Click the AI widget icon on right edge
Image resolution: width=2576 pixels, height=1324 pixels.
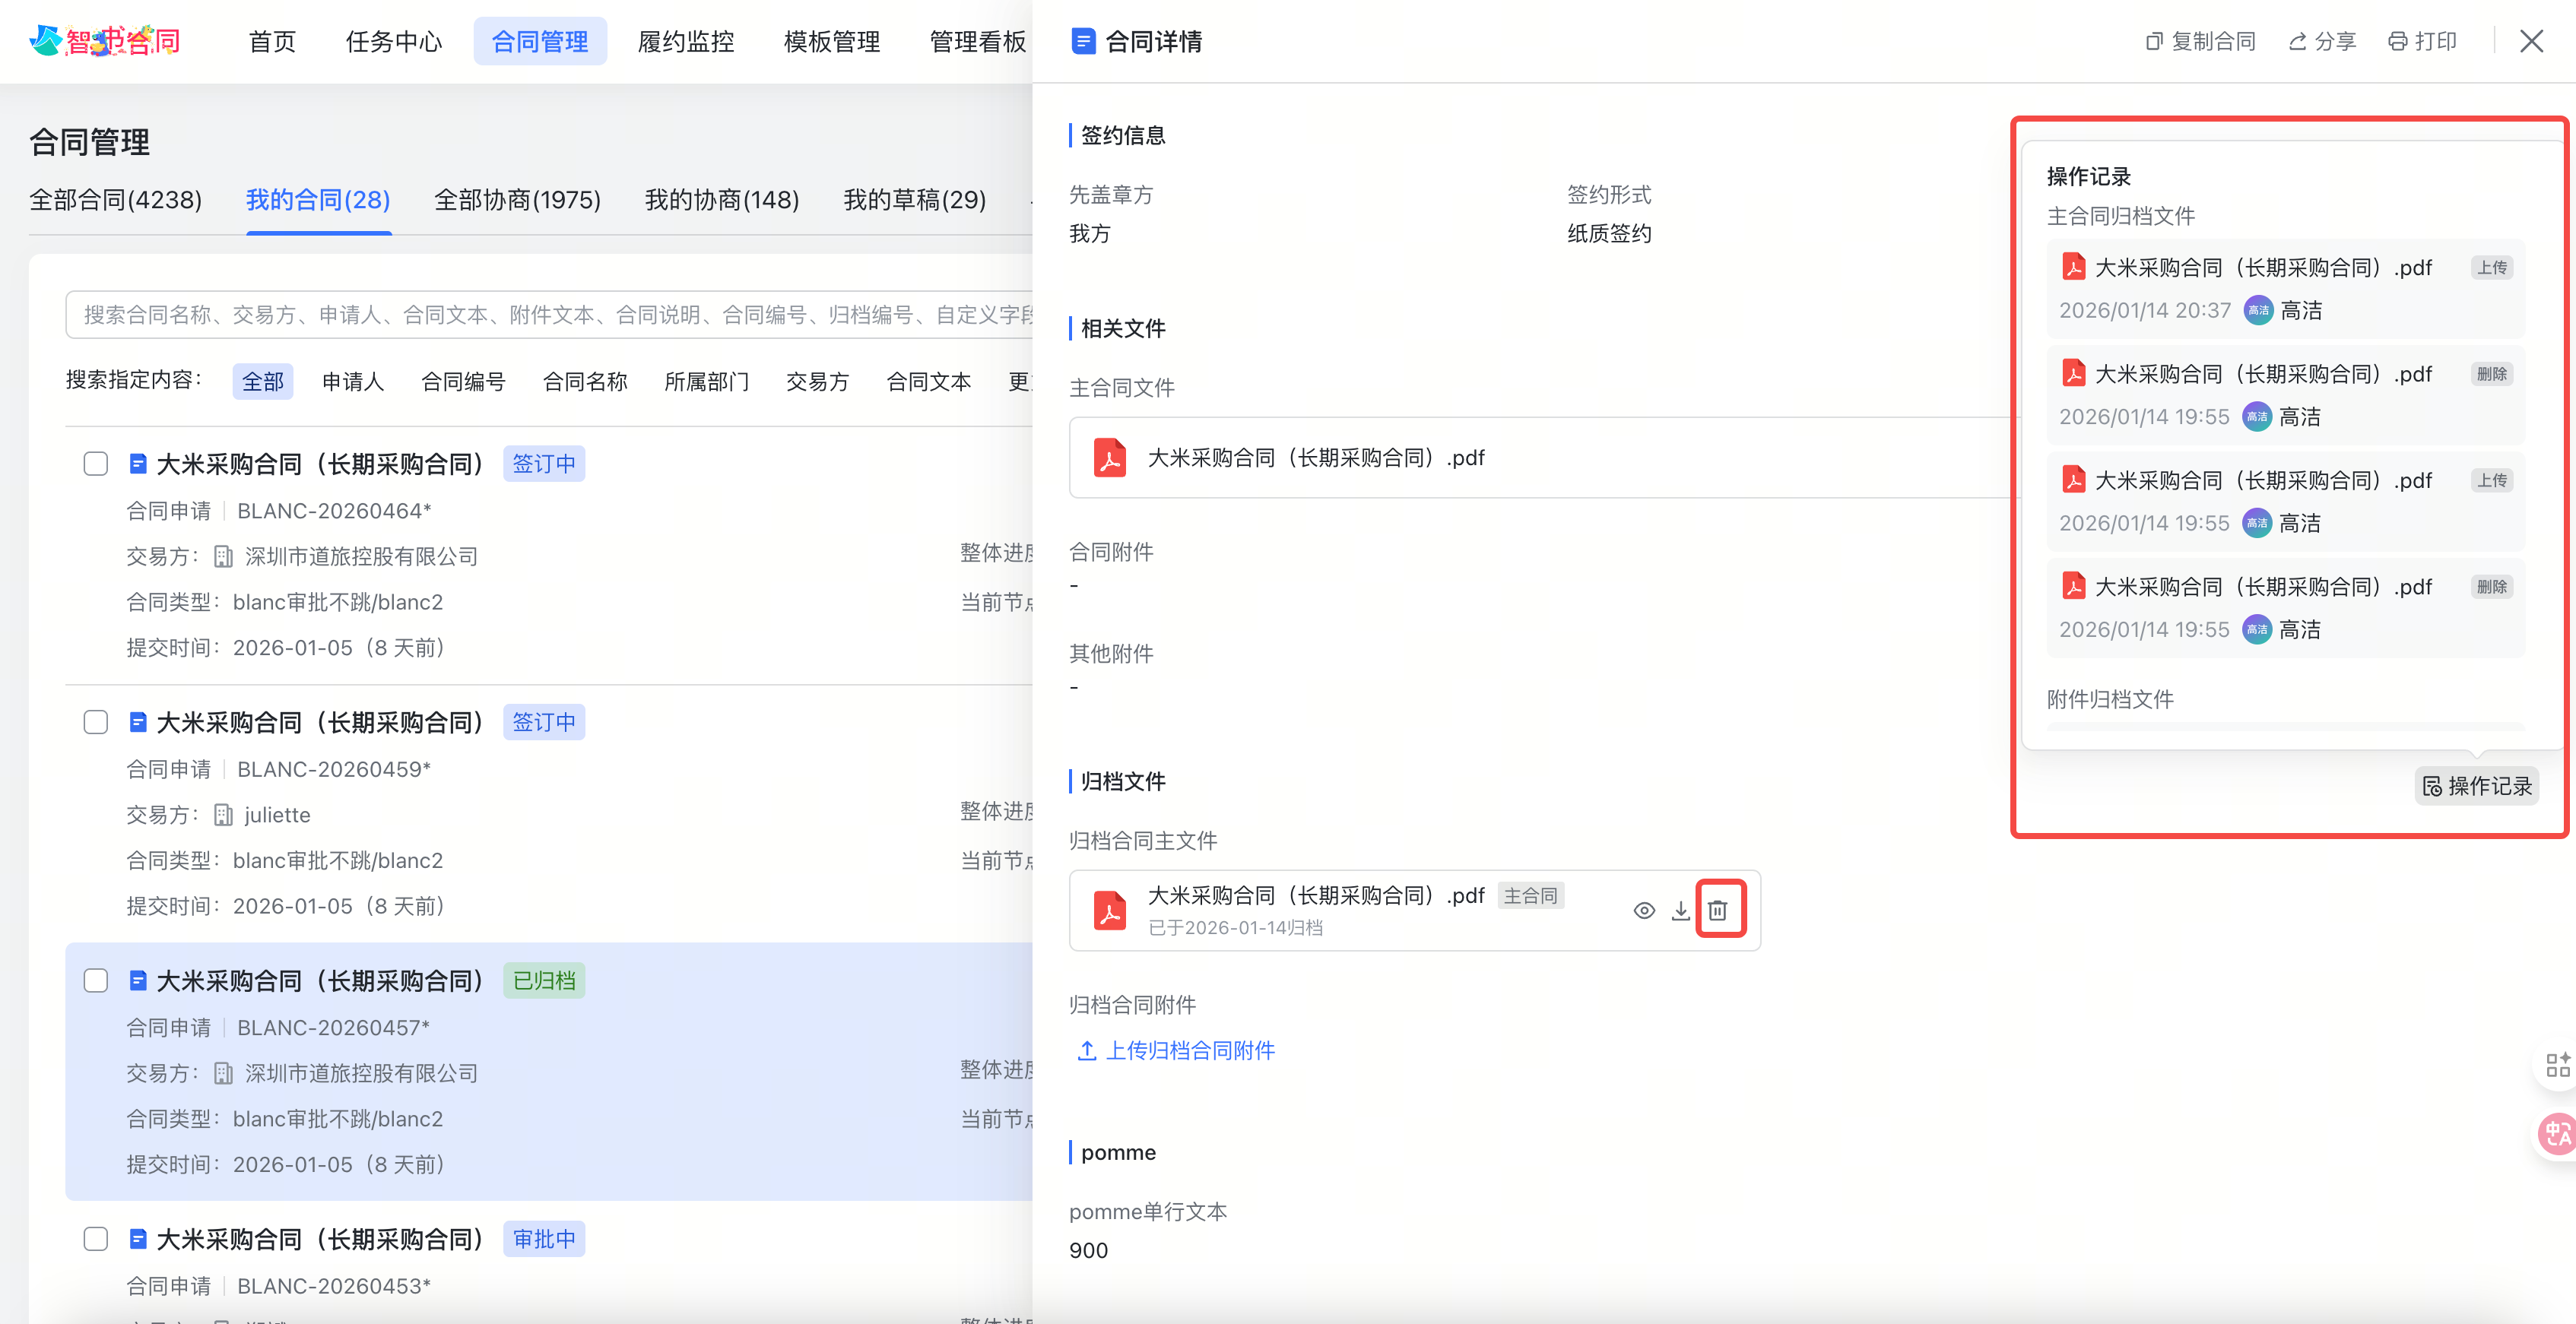(x=2557, y=1064)
